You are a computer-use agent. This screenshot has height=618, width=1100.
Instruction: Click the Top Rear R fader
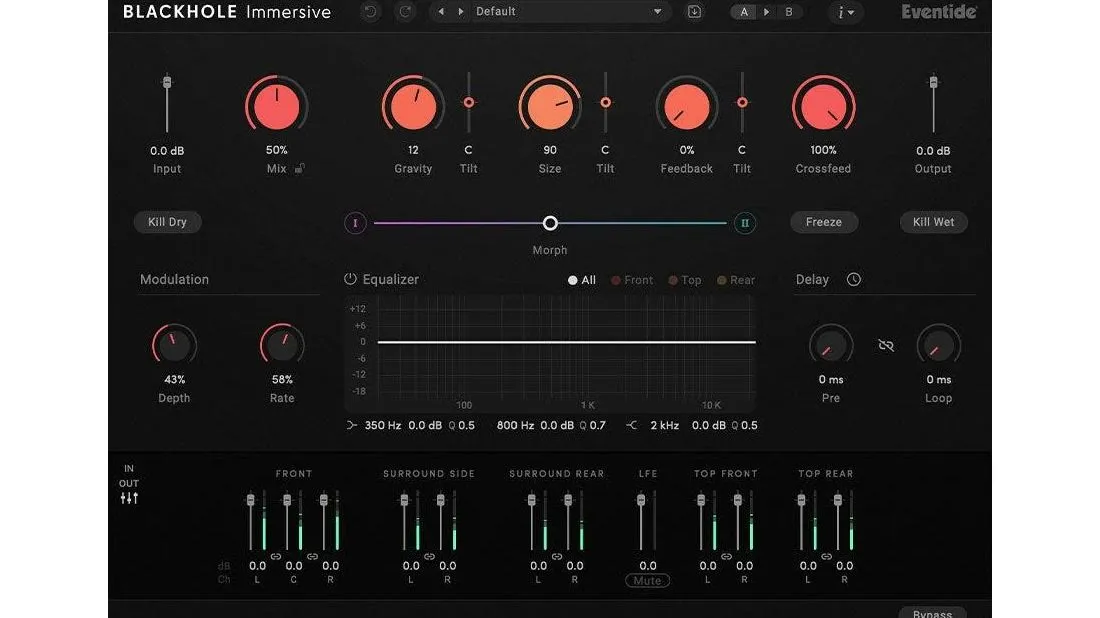(x=838, y=520)
